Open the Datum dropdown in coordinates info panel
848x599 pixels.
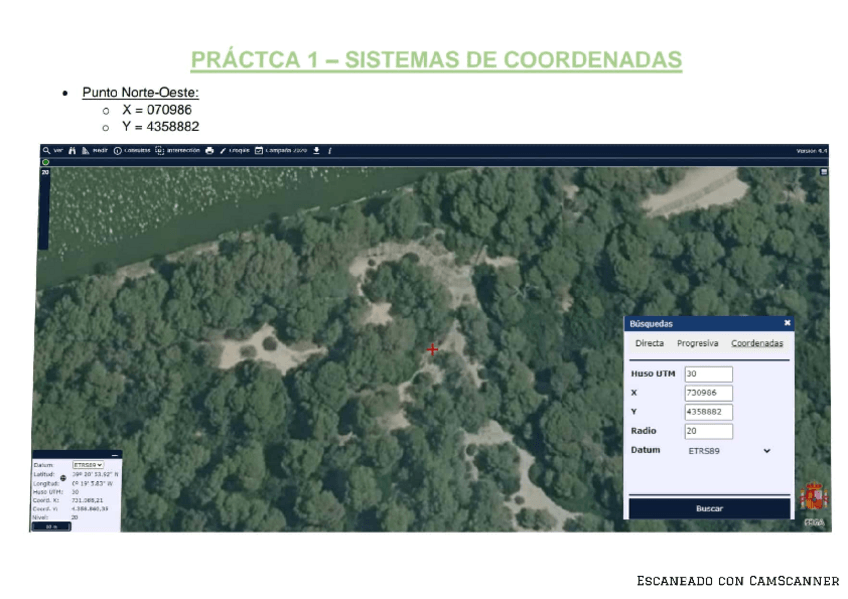click(x=88, y=465)
